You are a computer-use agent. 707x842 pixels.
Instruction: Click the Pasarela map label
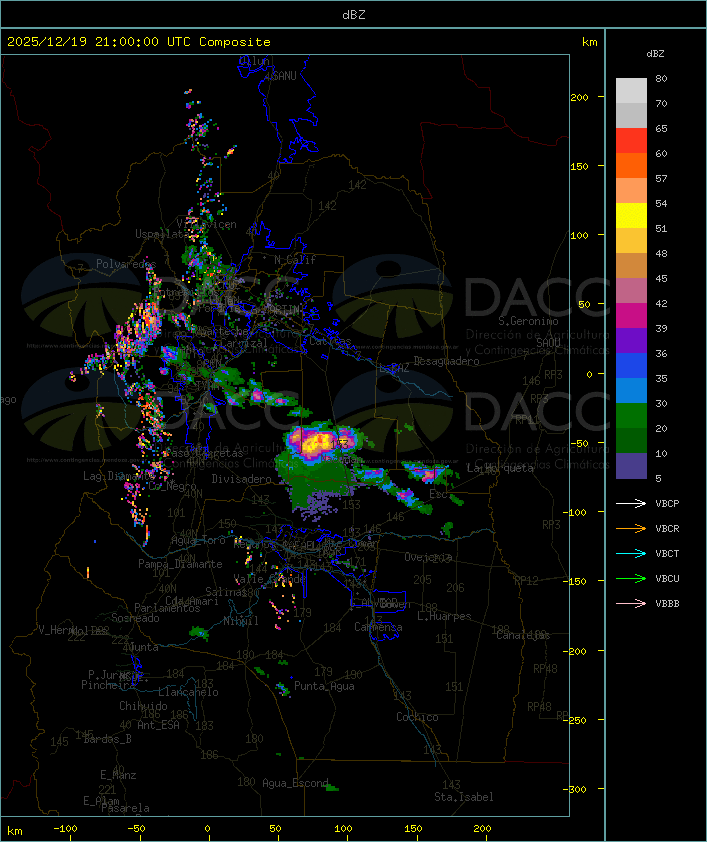coord(125,808)
